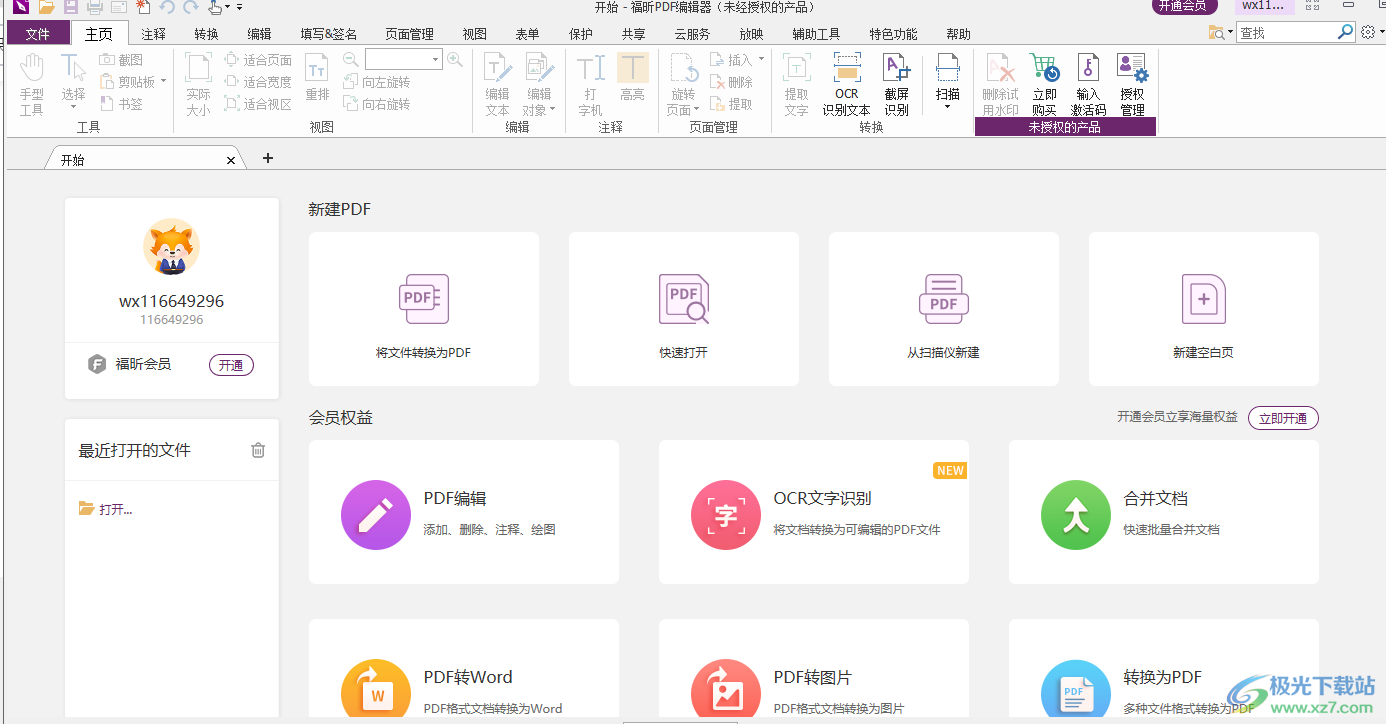
Task: Expand the Scan (扫描) dropdown
Action: (x=948, y=106)
